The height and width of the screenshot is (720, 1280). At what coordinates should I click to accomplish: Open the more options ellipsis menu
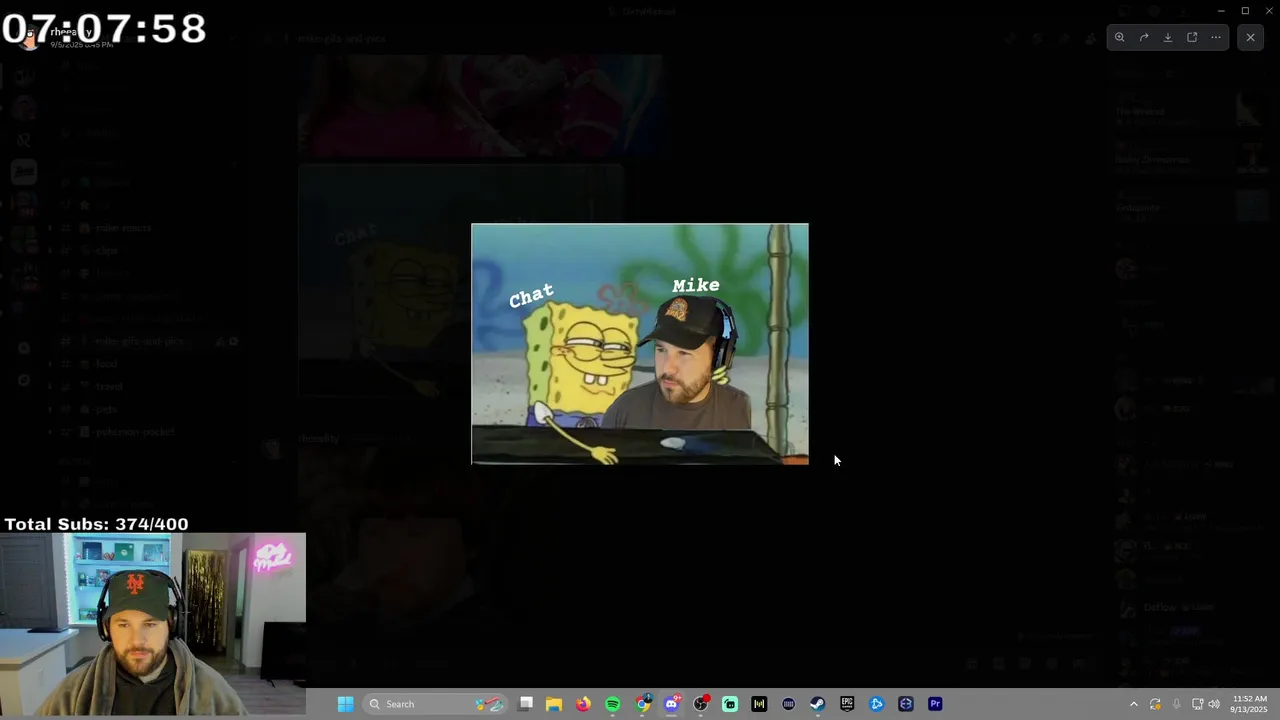[x=1216, y=37]
